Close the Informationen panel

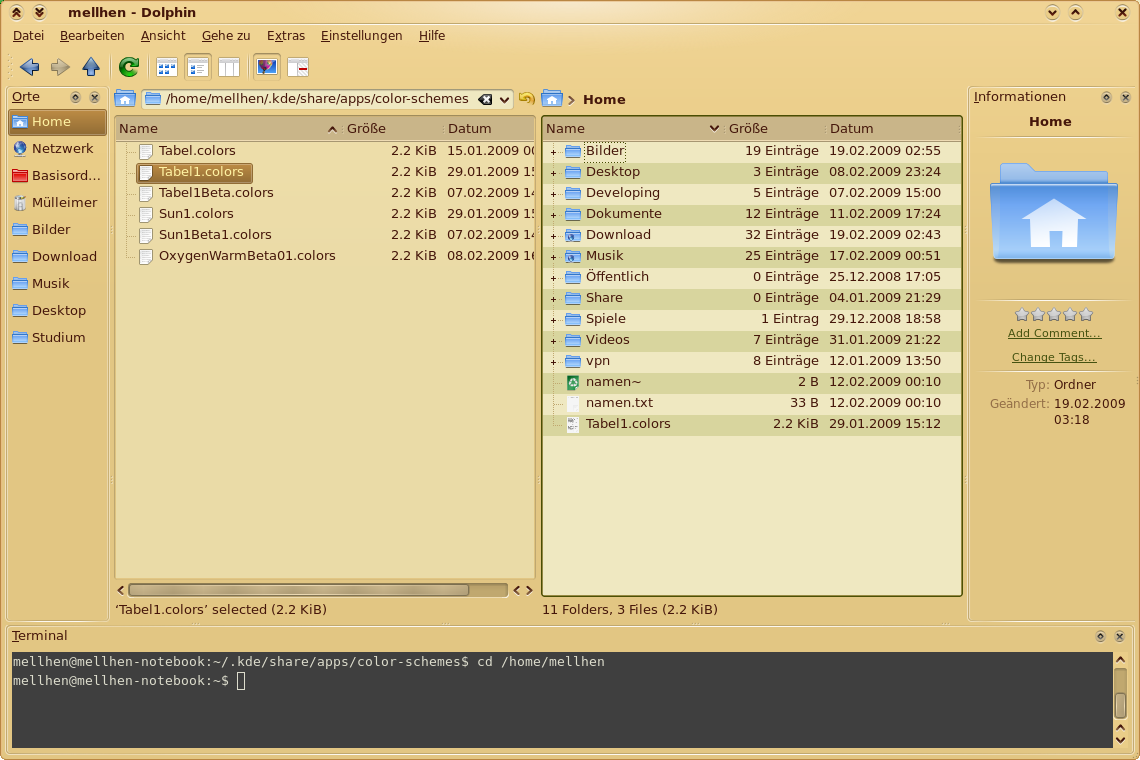click(1125, 97)
